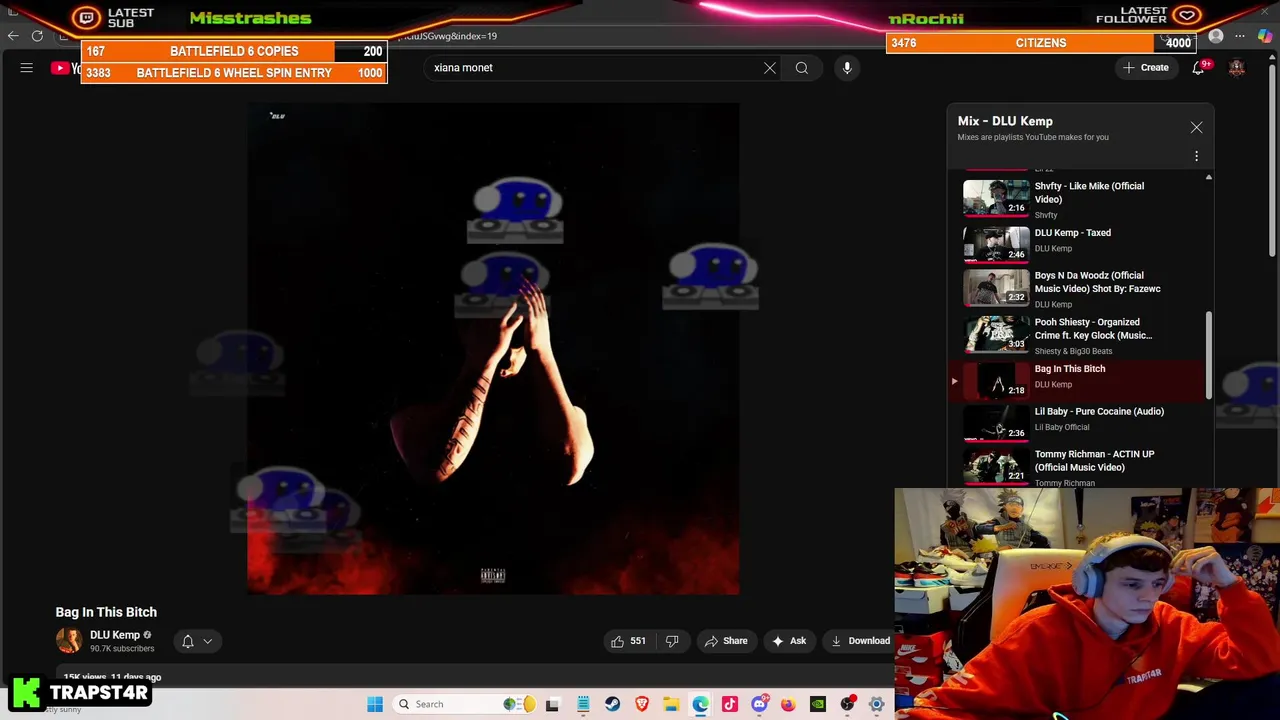The width and height of the screenshot is (1280, 720).
Task: Open DLU Kemp channel avatar
Action: [x=69, y=641]
